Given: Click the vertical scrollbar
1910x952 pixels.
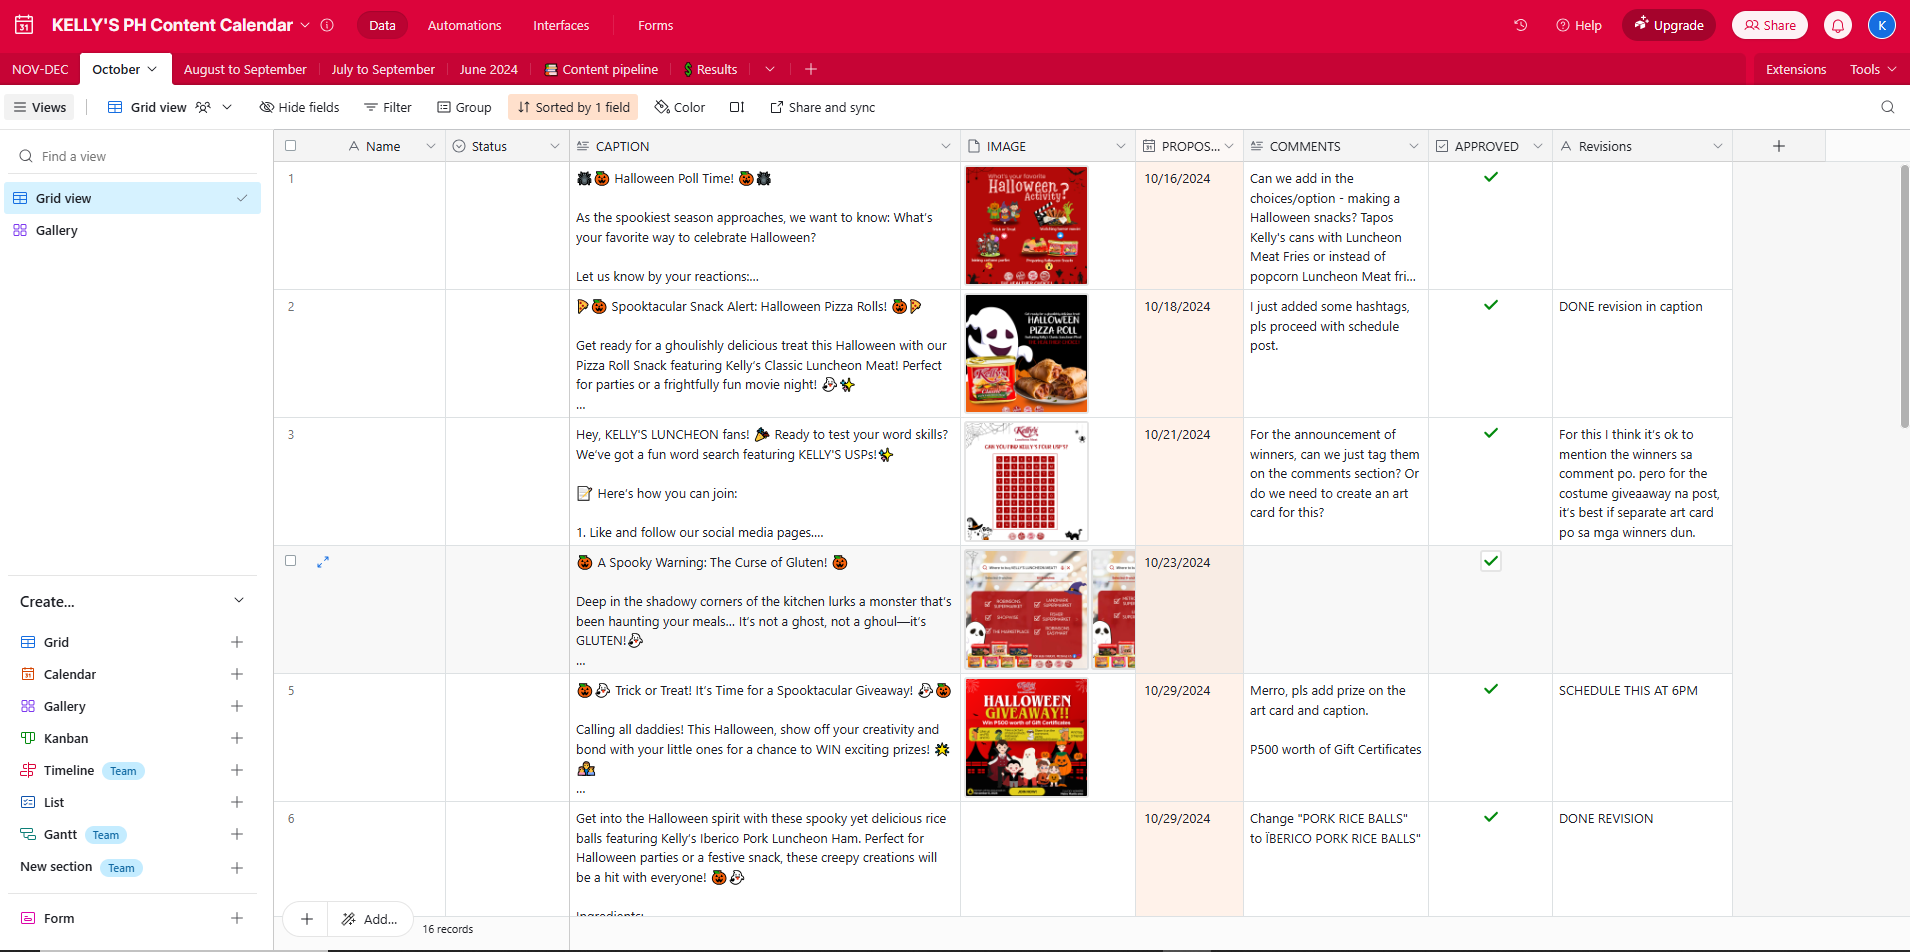Looking at the screenshot, I should click(x=1904, y=297).
